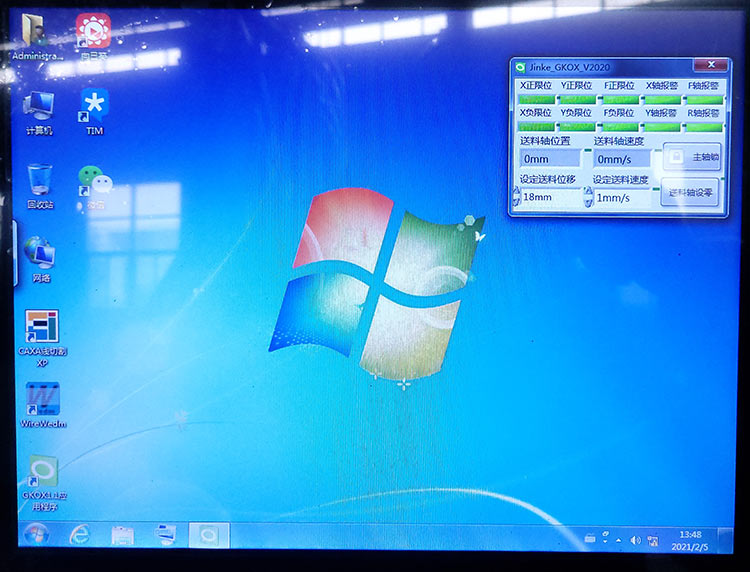Click the 送料轴速度 label
Screen dimensions: 750x572
(x=619, y=141)
